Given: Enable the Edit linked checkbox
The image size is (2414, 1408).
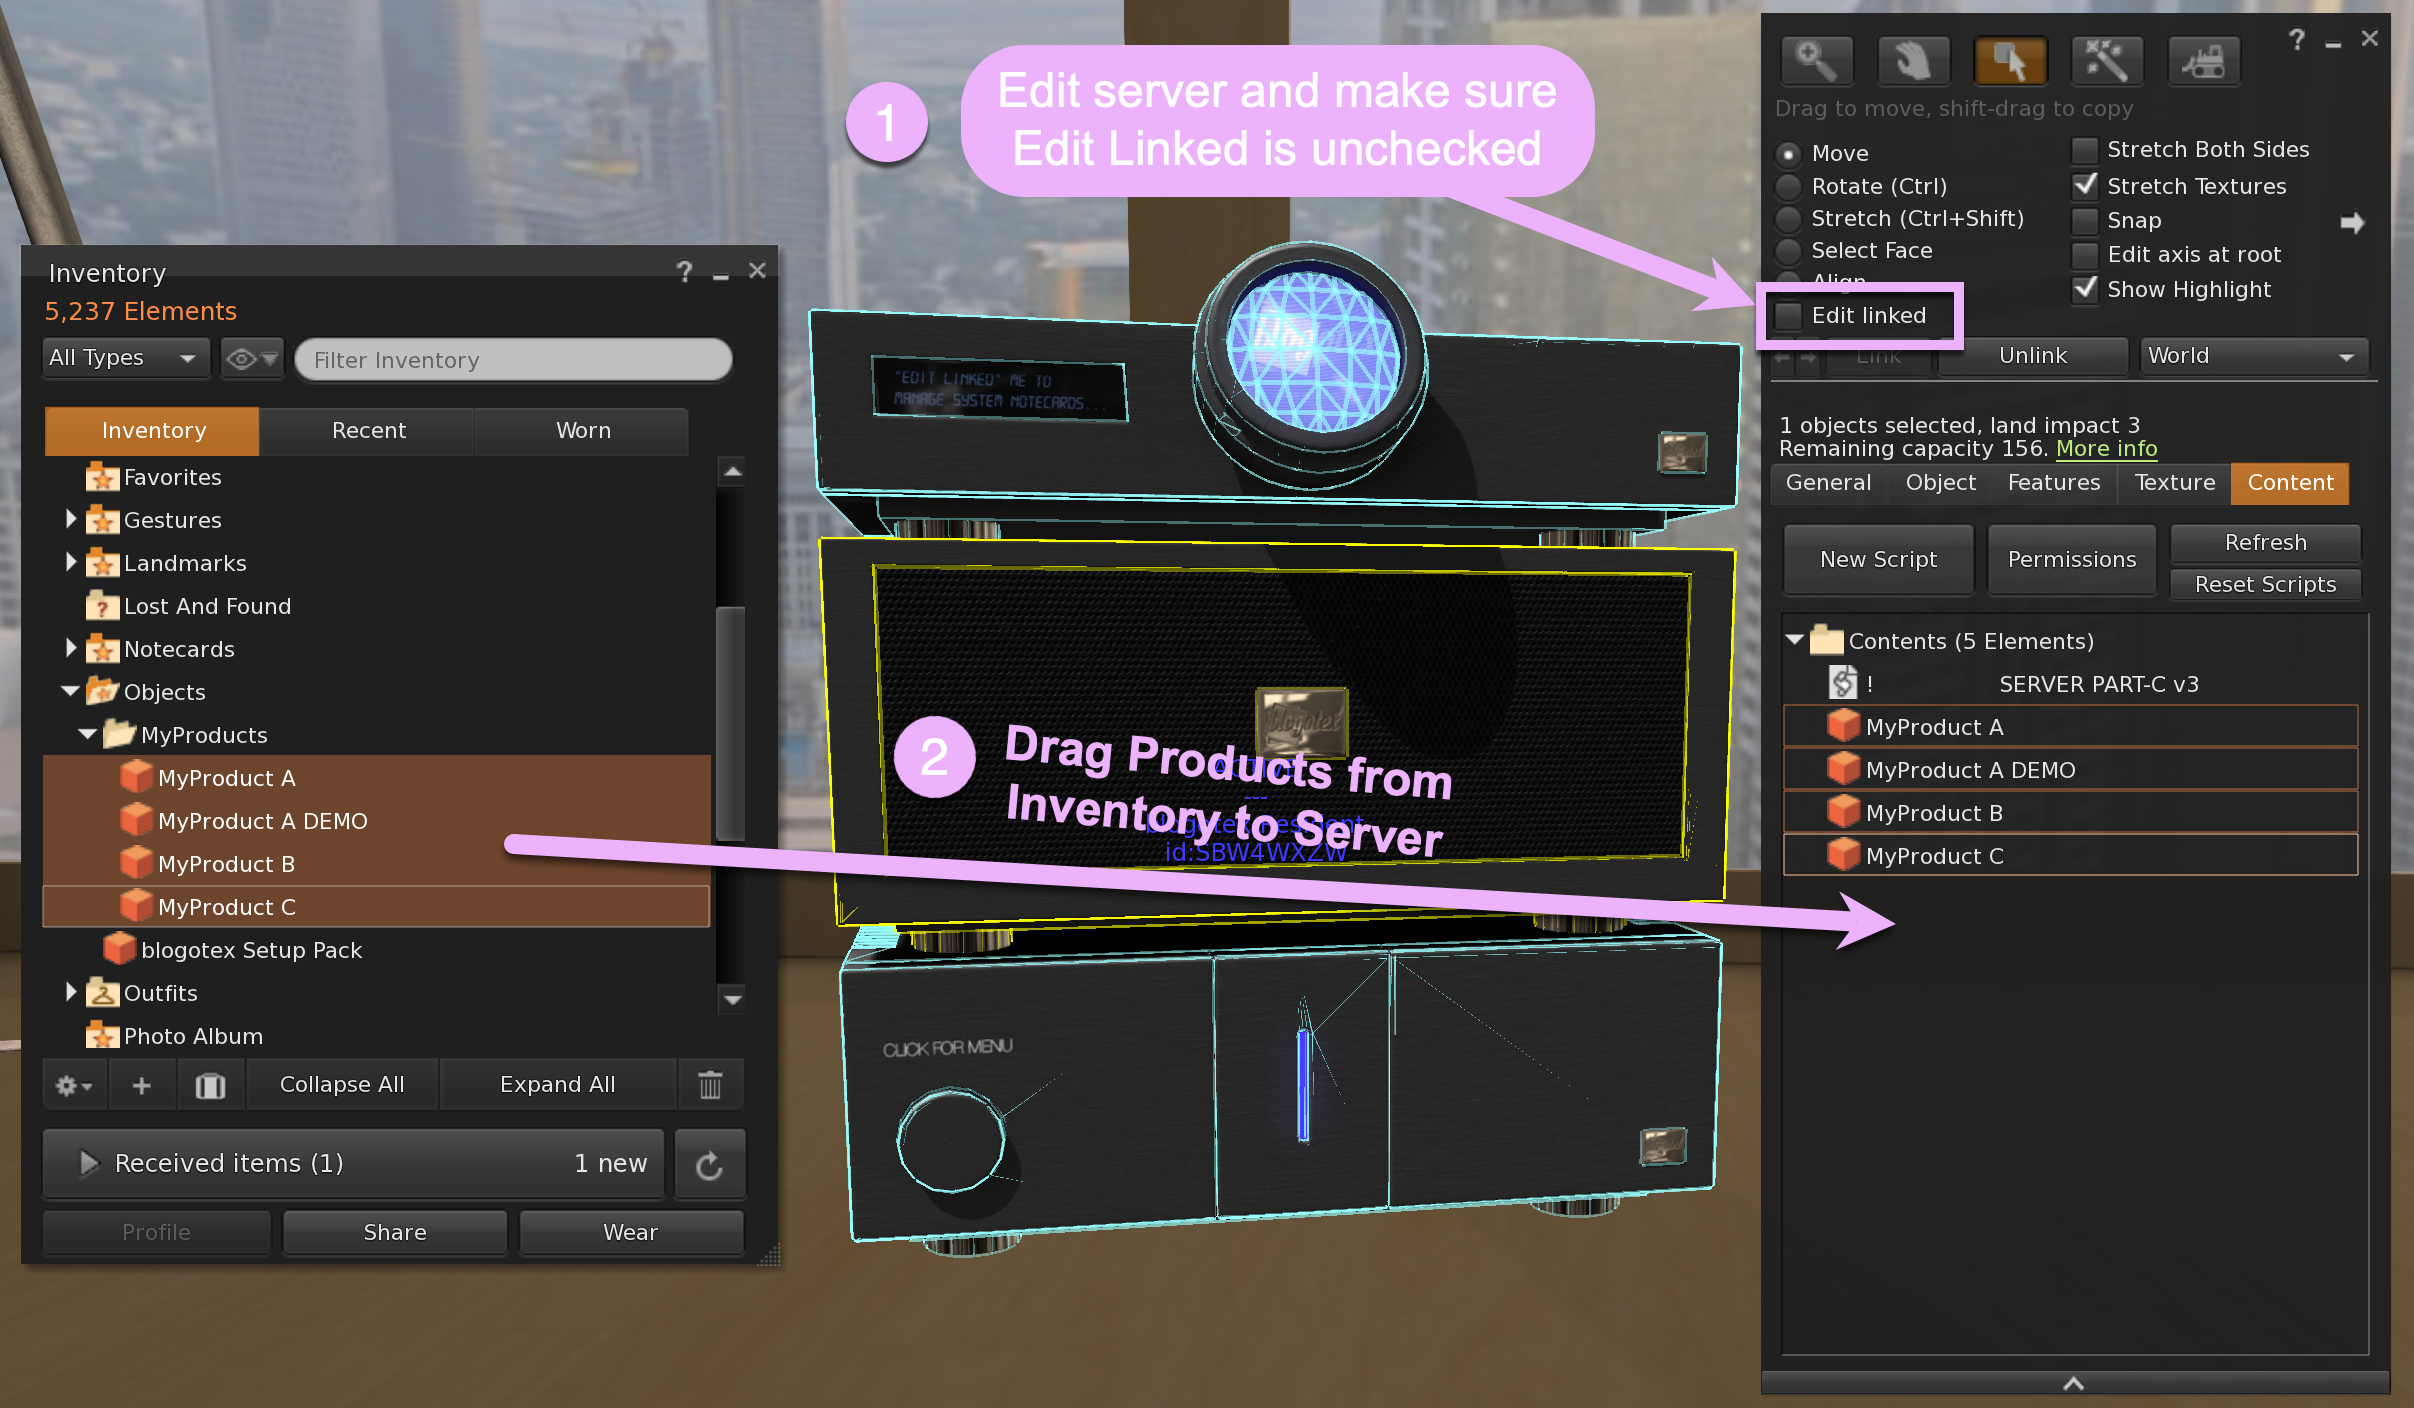Looking at the screenshot, I should 1788,316.
